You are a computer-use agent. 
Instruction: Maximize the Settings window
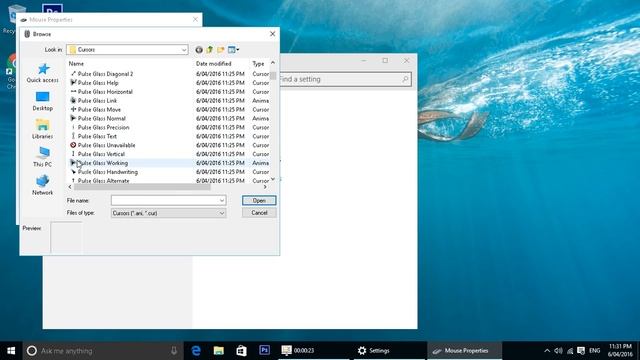coord(385,60)
